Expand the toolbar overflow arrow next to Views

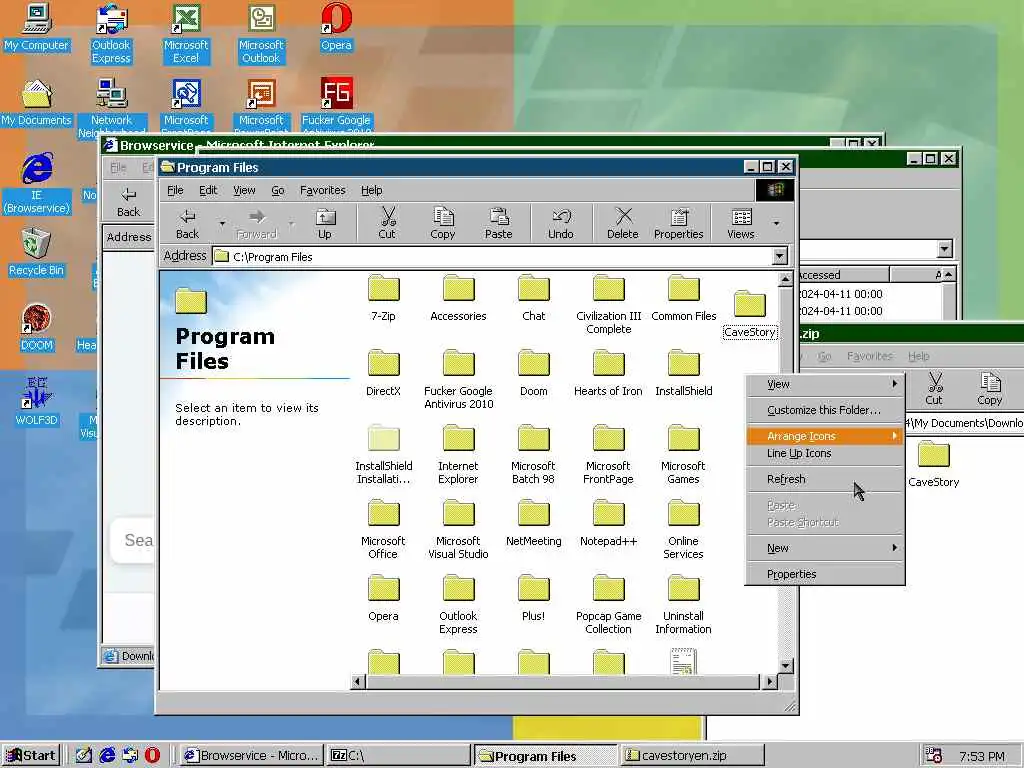click(776, 223)
